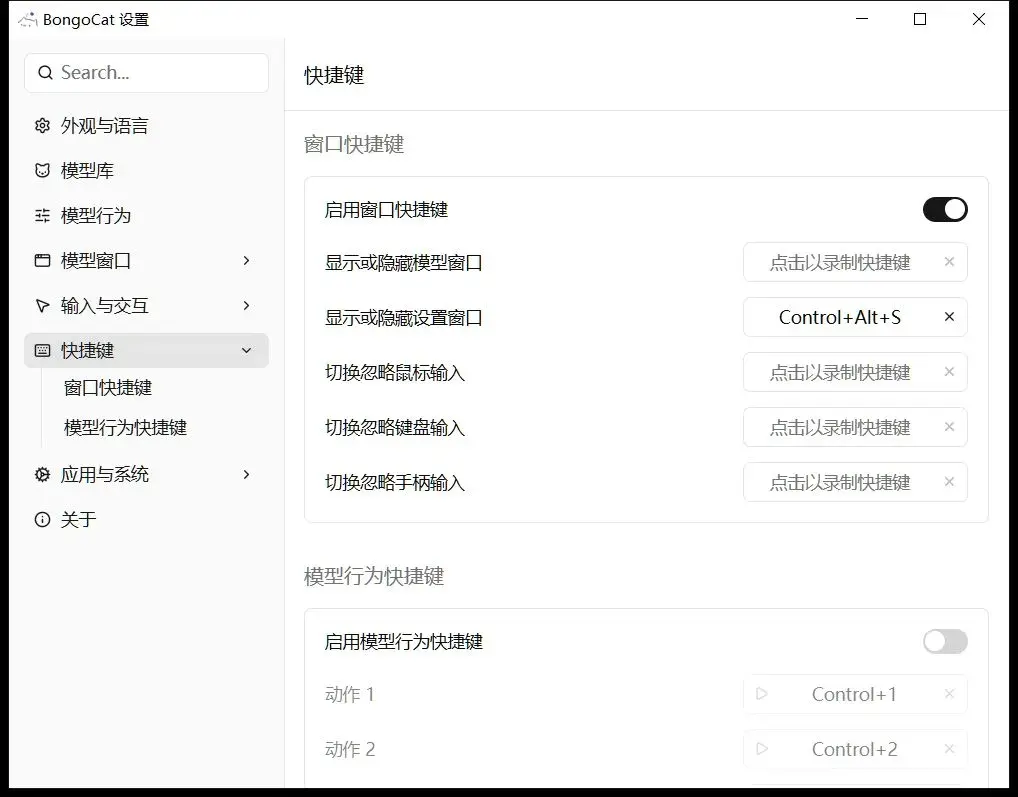
Task: Clear the 显示或隐藏模型窗口 shortcut with its X
Action: point(949,262)
